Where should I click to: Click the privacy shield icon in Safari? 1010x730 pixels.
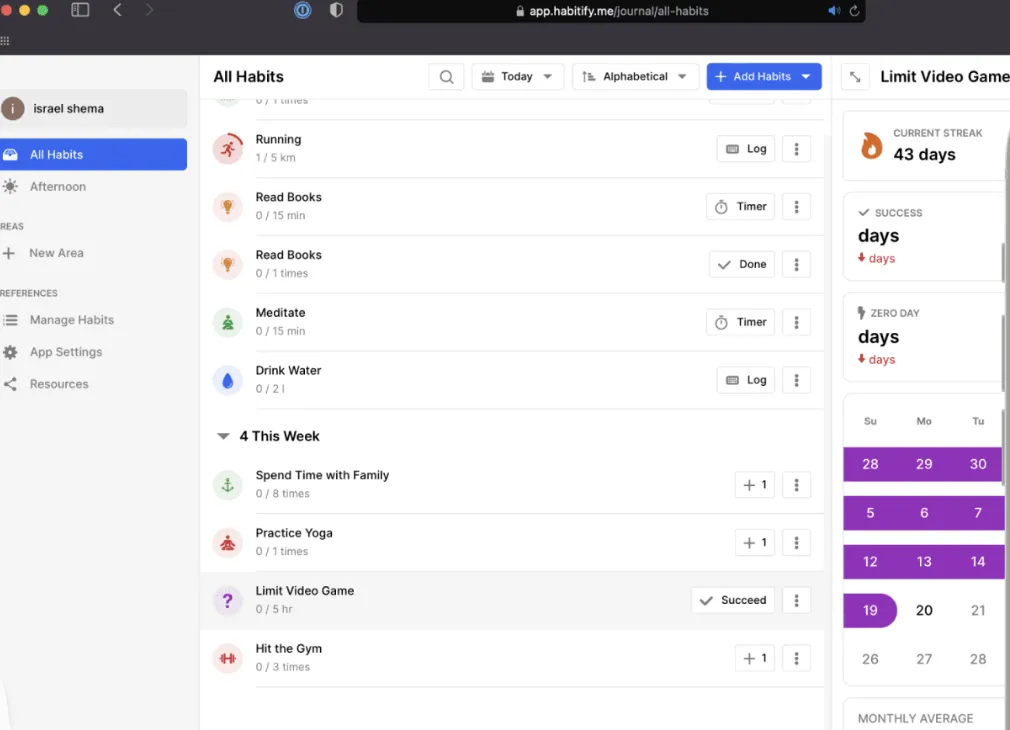click(x=336, y=10)
